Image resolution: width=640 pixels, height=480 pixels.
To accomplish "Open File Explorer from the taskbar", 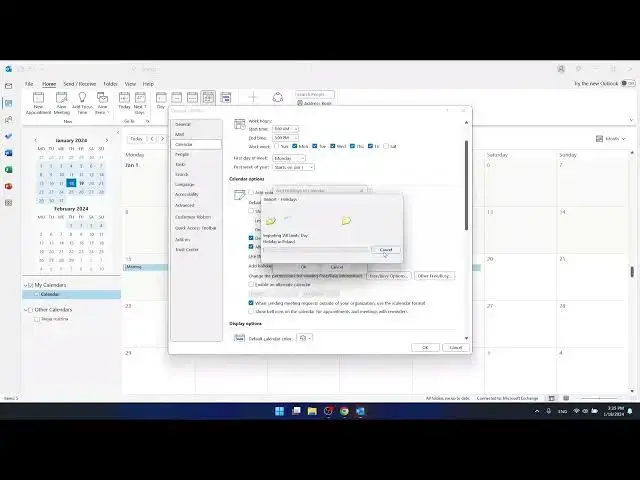I will pyautogui.click(x=312, y=411).
